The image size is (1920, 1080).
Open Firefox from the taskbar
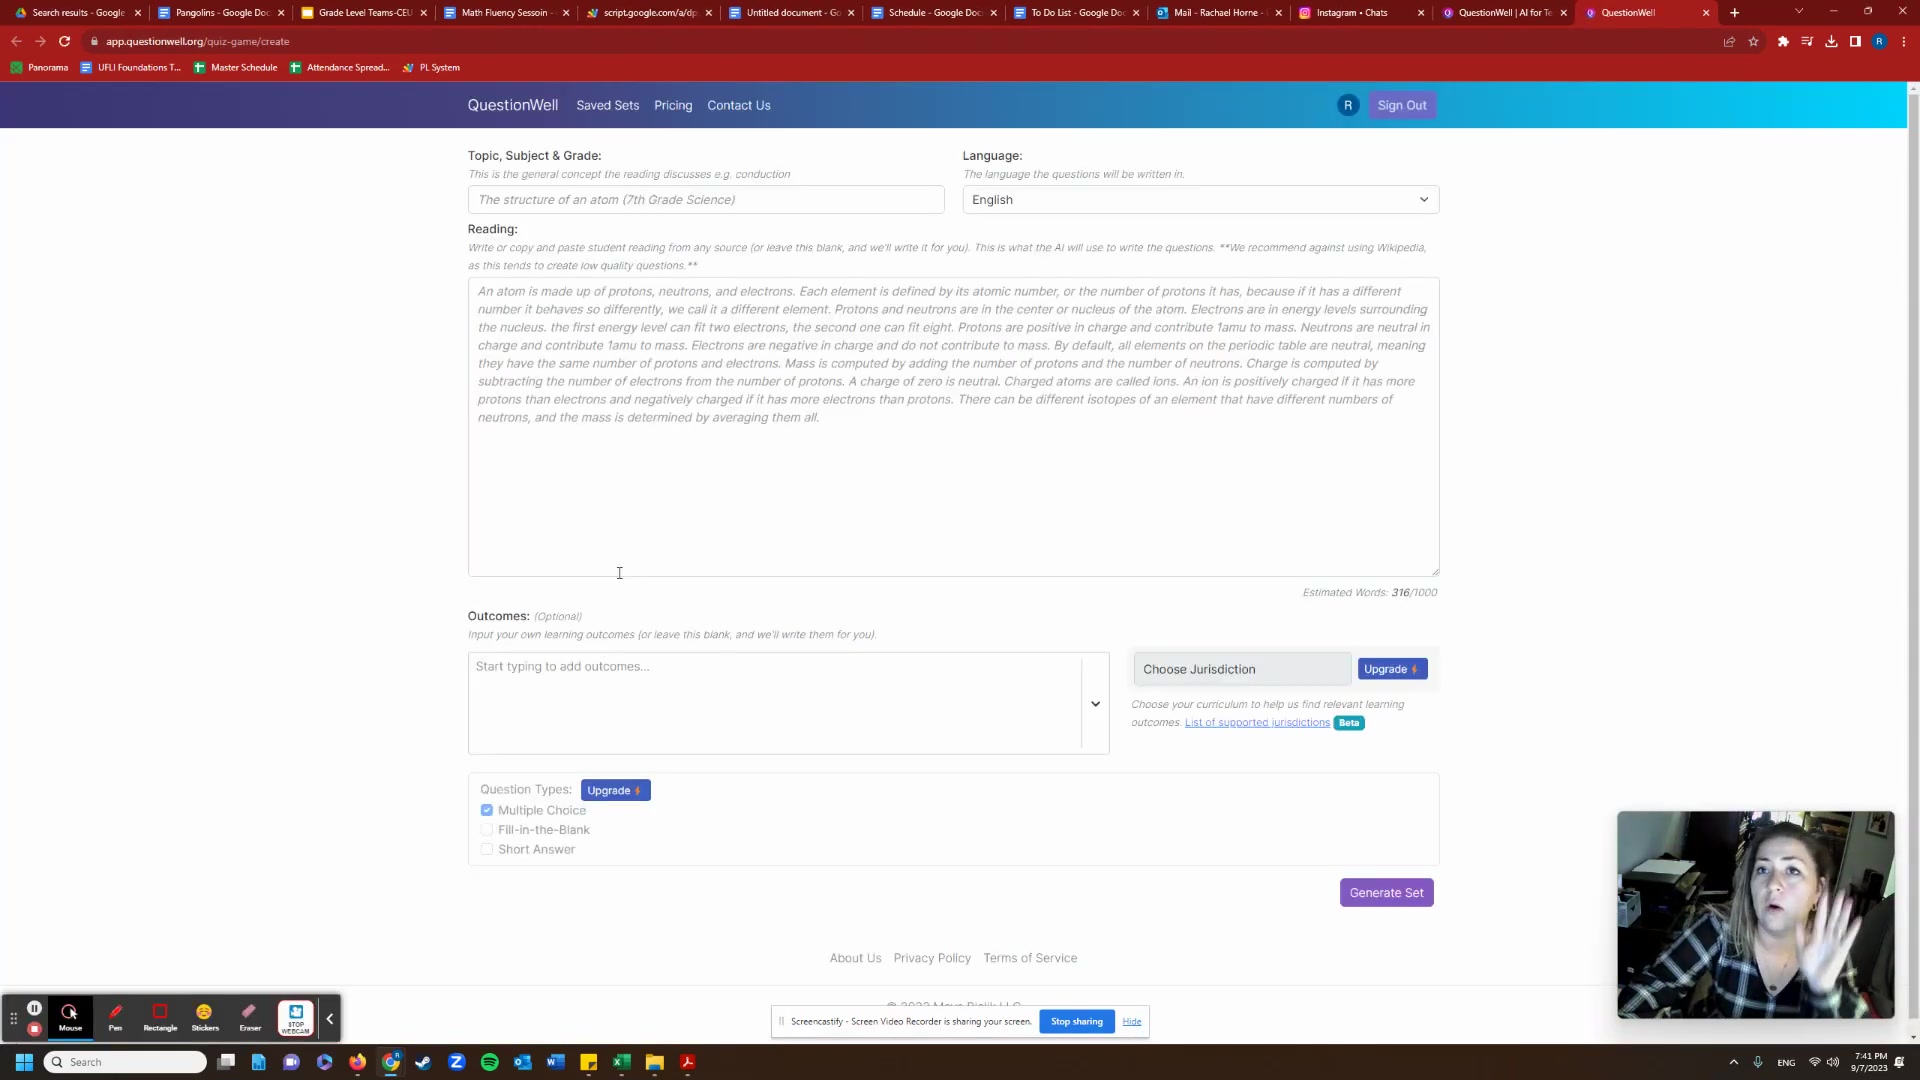[357, 1062]
